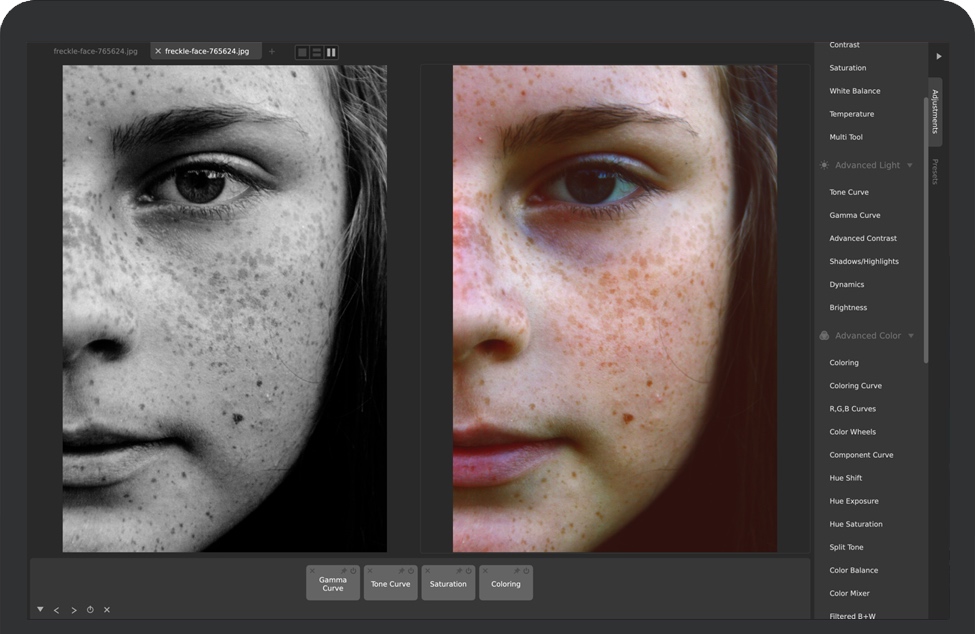Pin the Gamma Curve adjustment card
Viewport: 975px width, 634px height.
[343, 571]
